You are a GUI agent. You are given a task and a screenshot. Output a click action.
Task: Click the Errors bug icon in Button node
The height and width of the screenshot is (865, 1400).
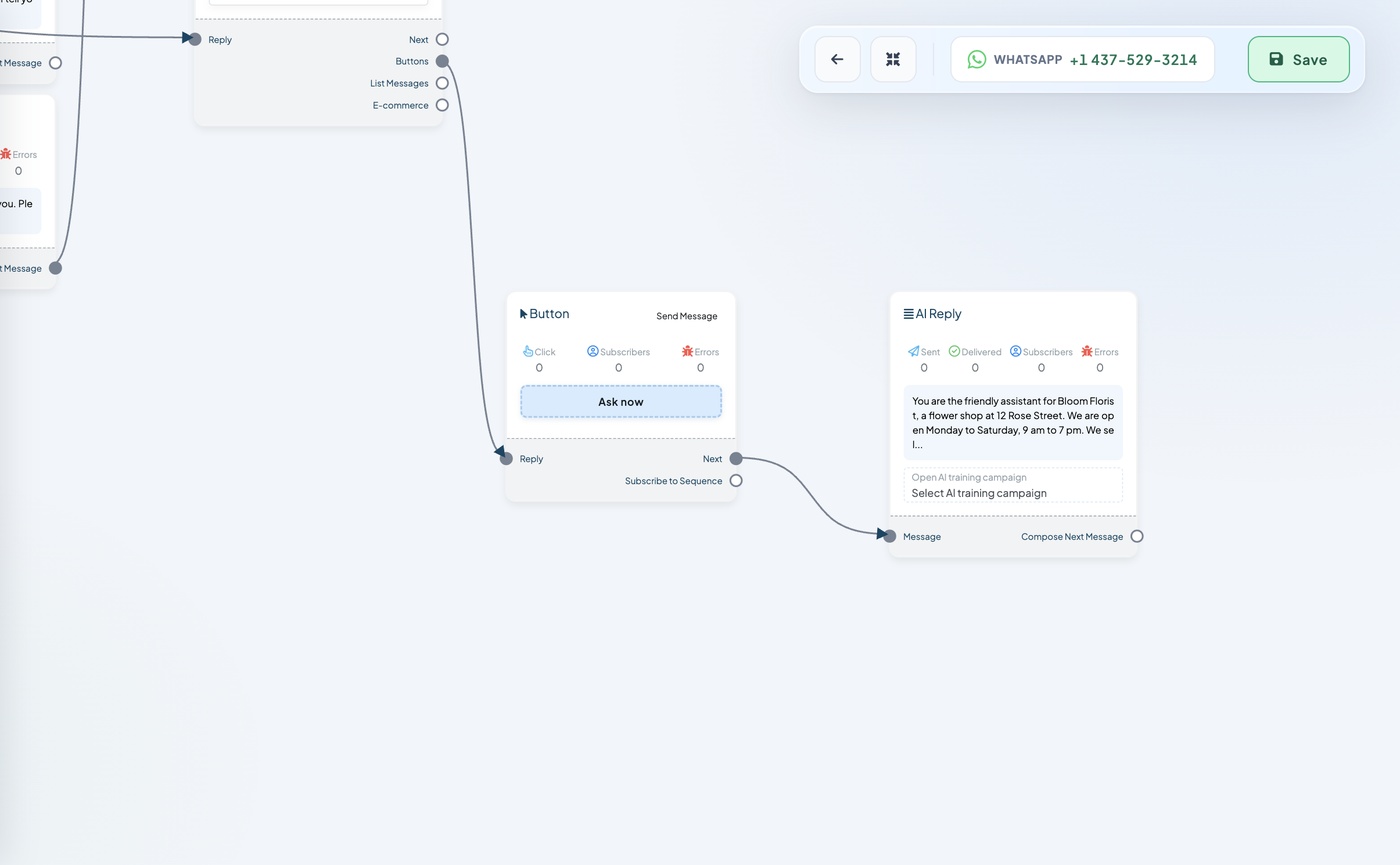[687, 351]
